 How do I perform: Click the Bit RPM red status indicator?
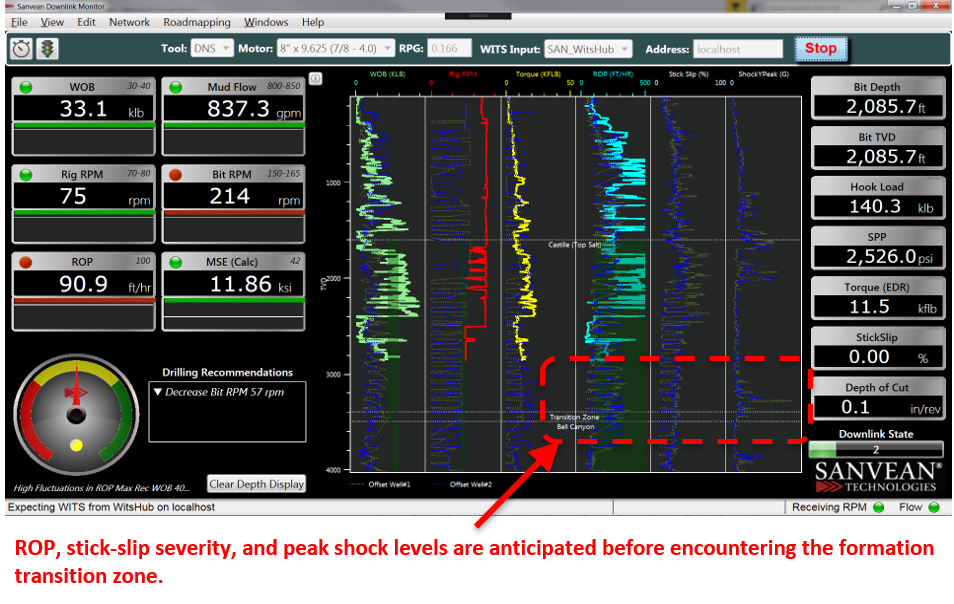tap(176, 175)
